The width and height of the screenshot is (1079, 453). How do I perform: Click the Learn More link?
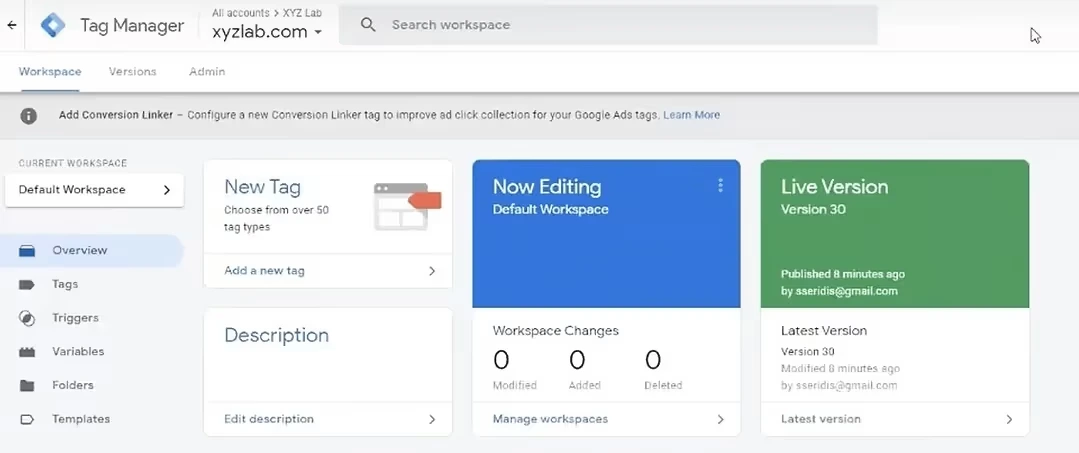tap(692, 115)
